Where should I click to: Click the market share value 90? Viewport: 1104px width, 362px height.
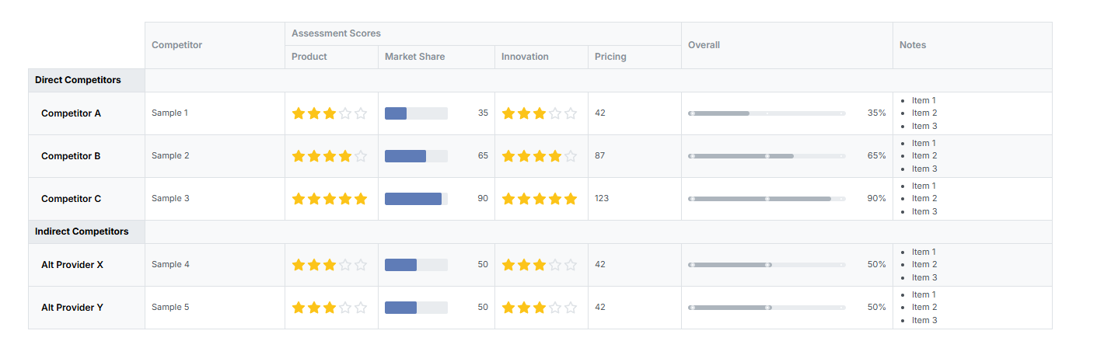pos(482,199)
